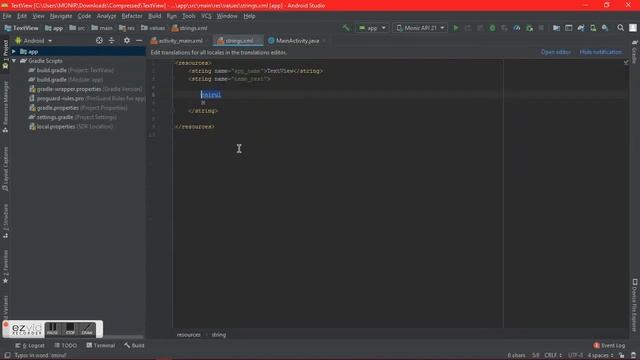Viewport: 640px width, 360px height.
Task: Click the lock read-only status icon
Action: 621,356
